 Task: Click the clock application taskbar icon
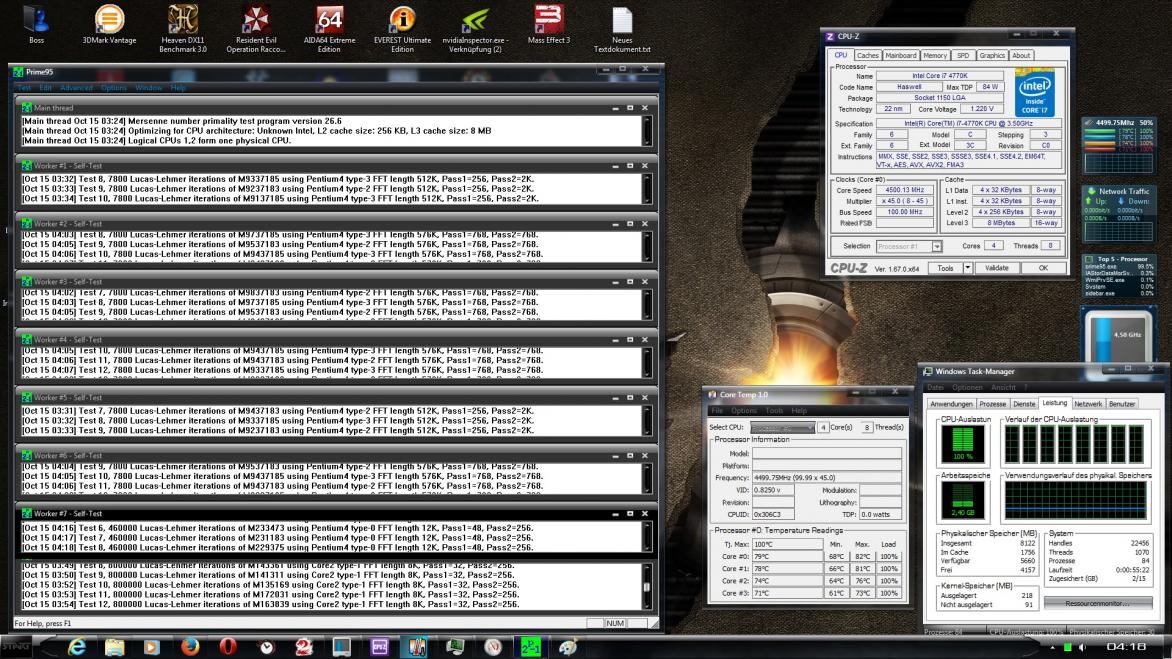[266, 647]
